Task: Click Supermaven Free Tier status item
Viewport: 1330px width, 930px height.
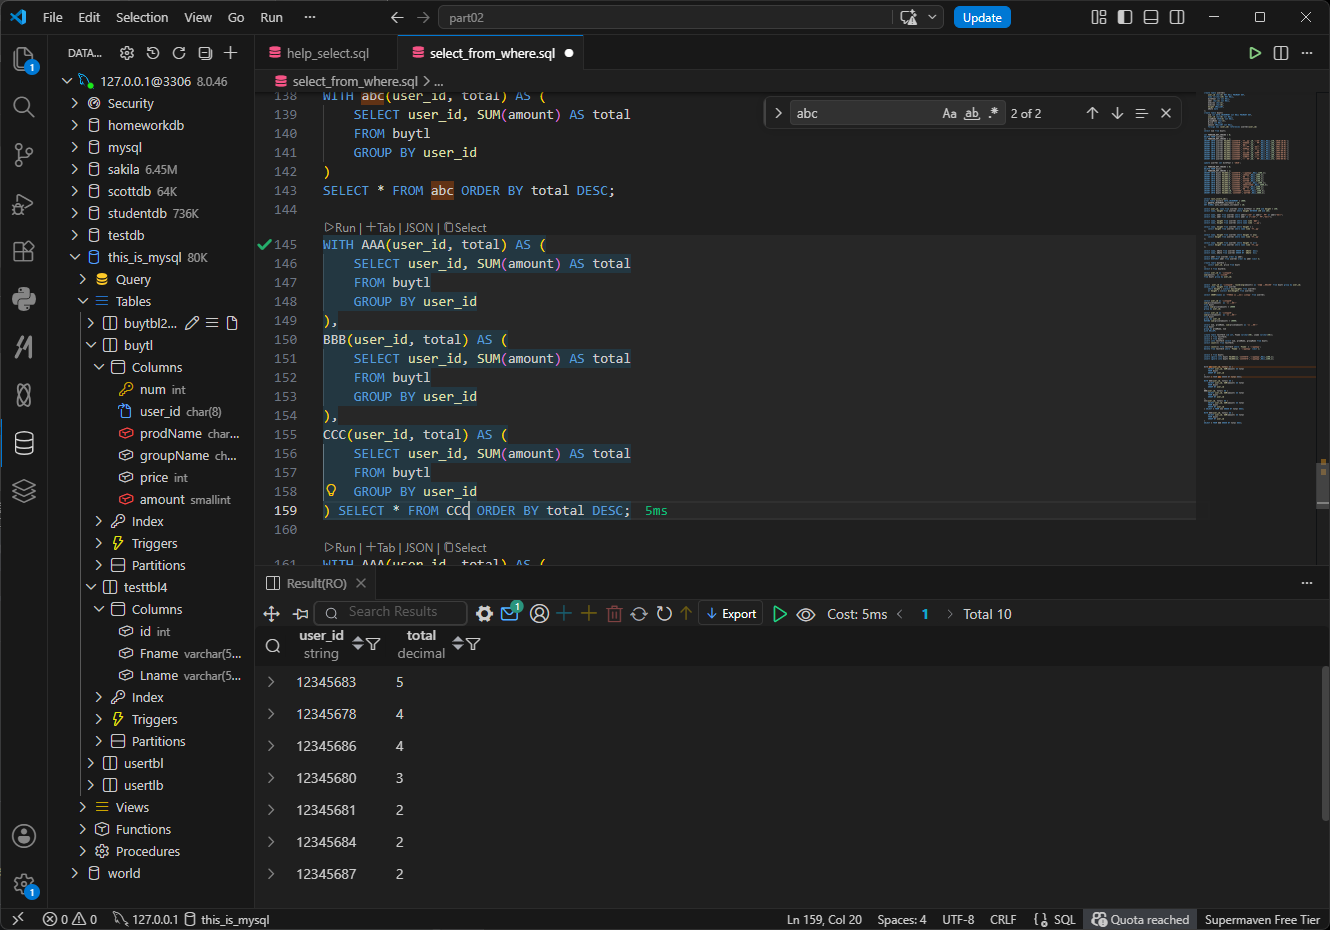Action: pyautogui.click(x=1262, y=919)
